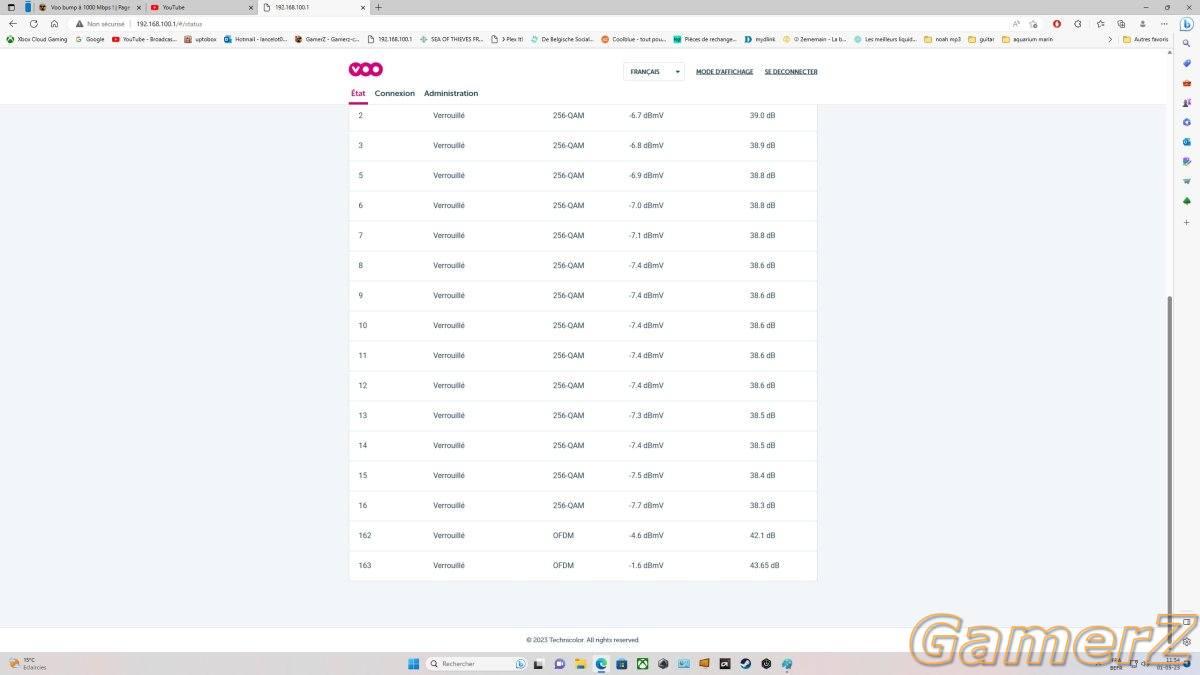Go back with the browser back arrow
The width and height of the screenshot is (1200, 675).
coord(13,23)
